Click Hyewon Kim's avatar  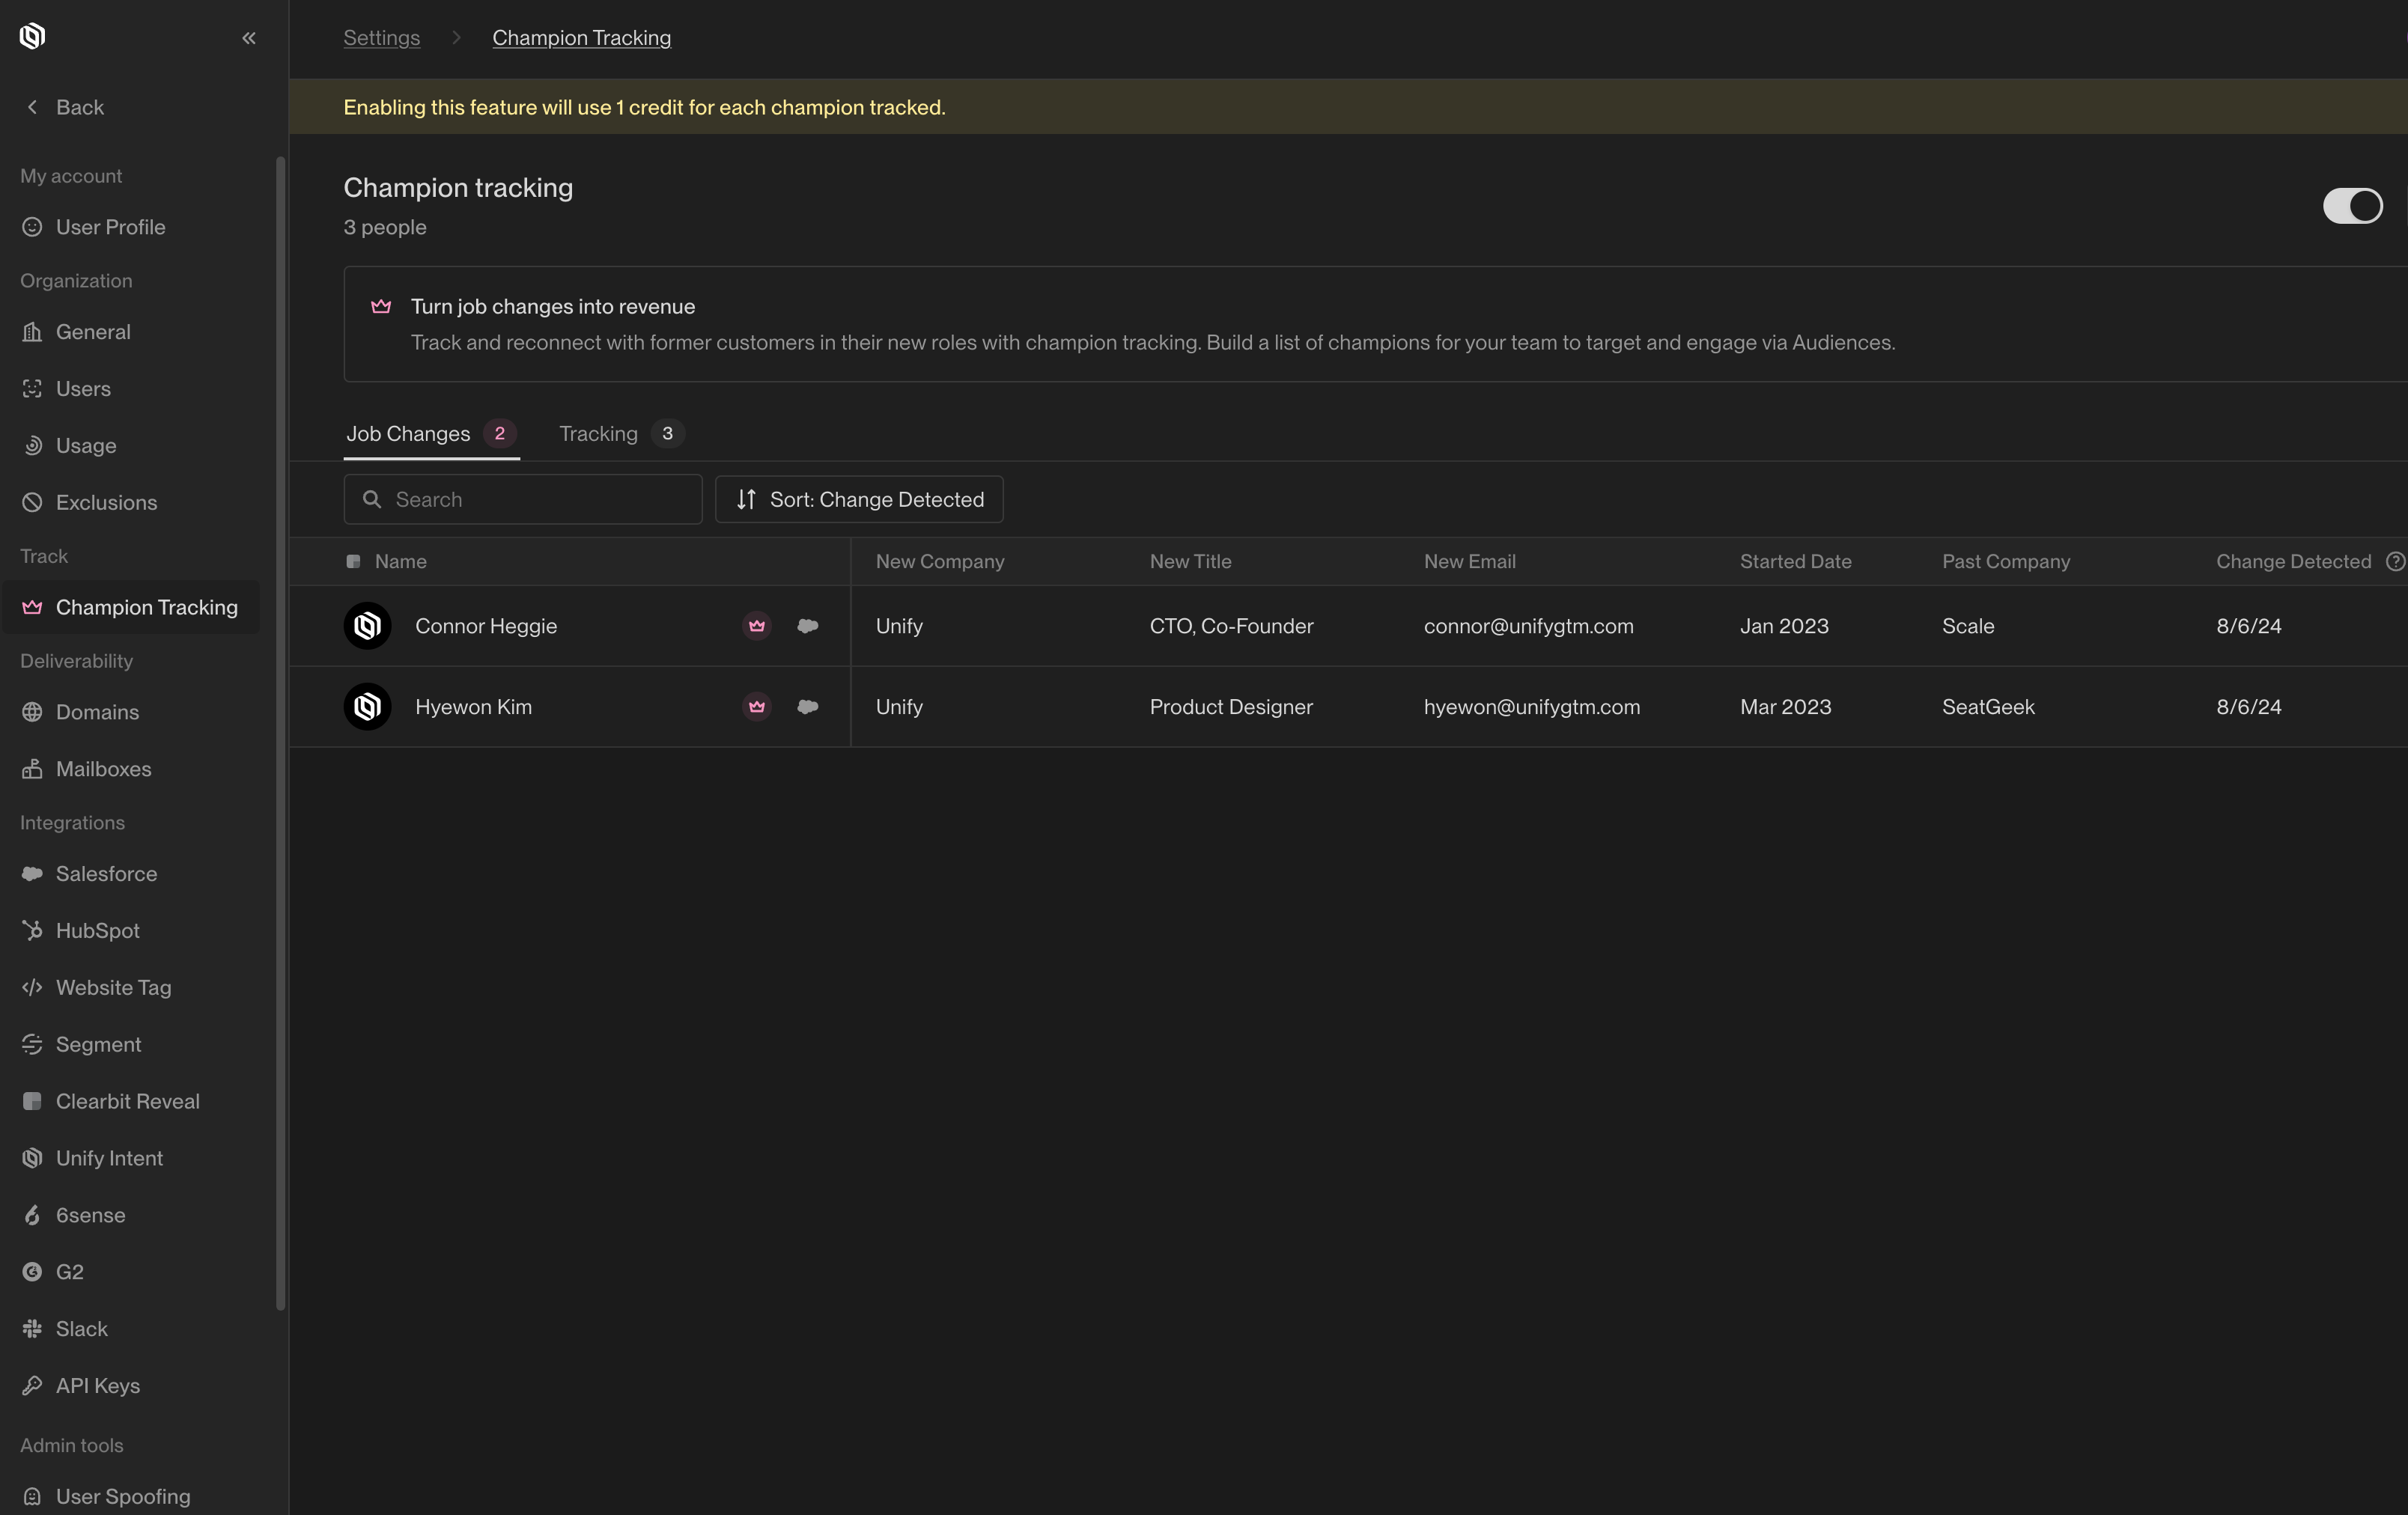tap(367, 707)
